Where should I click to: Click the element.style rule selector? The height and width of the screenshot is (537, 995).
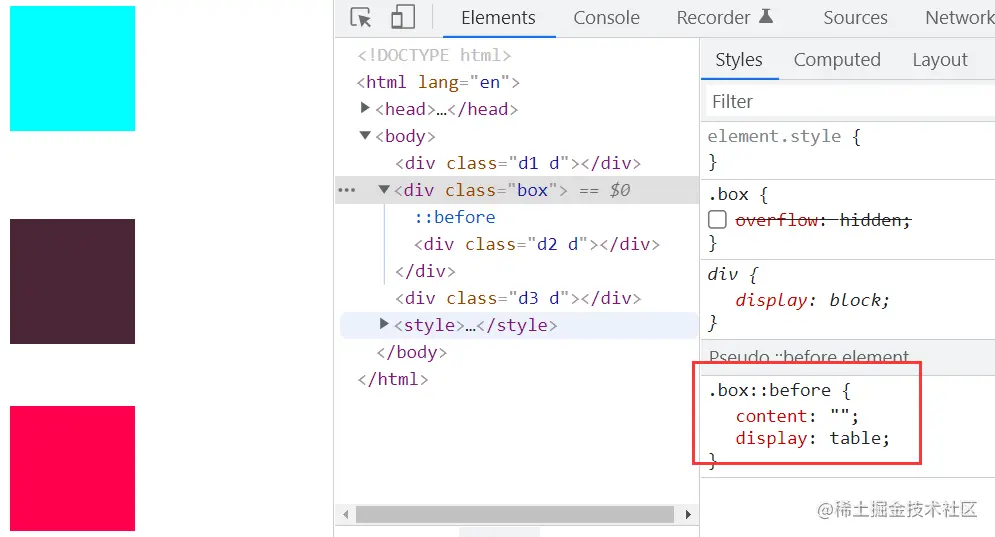[774, 136]
